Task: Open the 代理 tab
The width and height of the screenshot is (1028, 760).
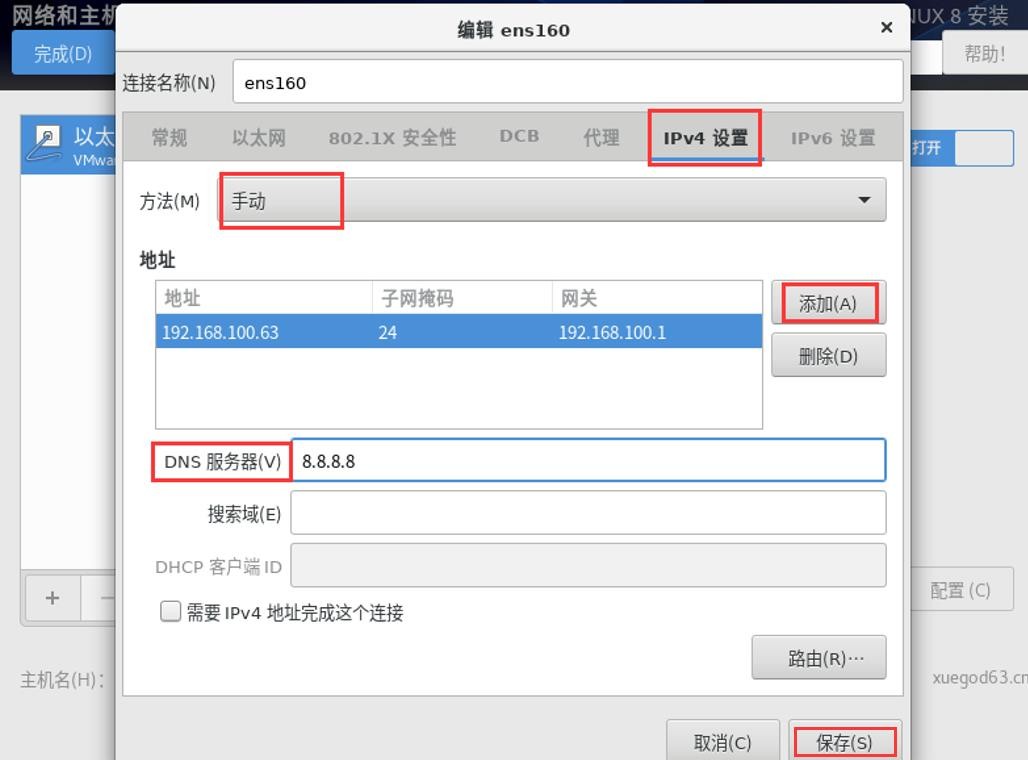Action: pyautogui.click(x=600, y=138)
